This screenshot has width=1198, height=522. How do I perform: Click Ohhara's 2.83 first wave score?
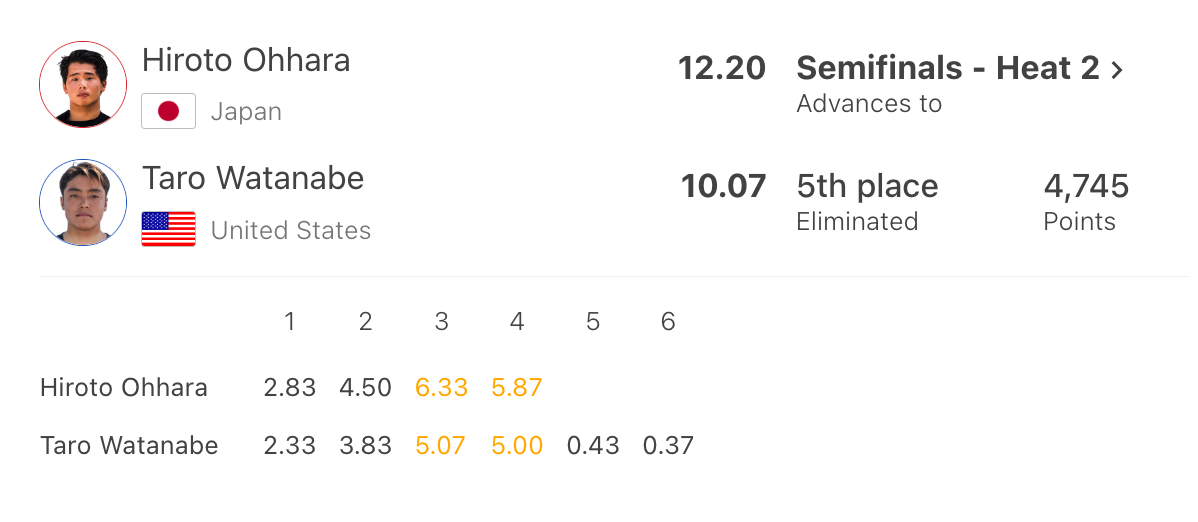[x=290, y=388]
